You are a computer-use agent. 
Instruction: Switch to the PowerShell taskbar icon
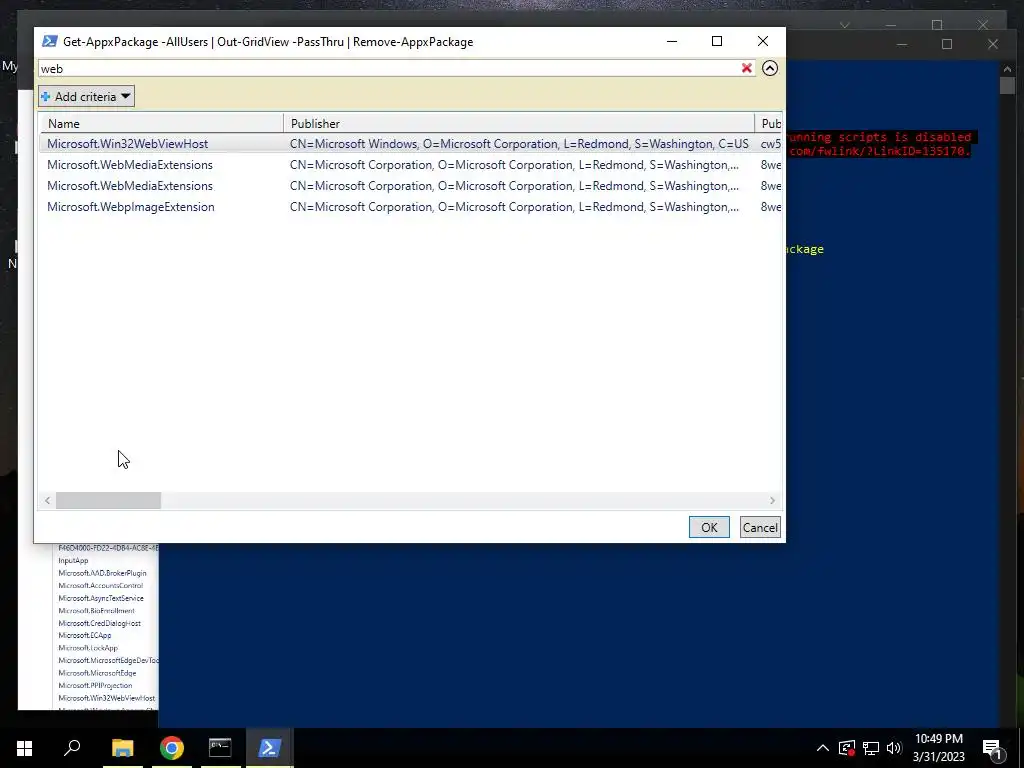click(x=269, y=748)
